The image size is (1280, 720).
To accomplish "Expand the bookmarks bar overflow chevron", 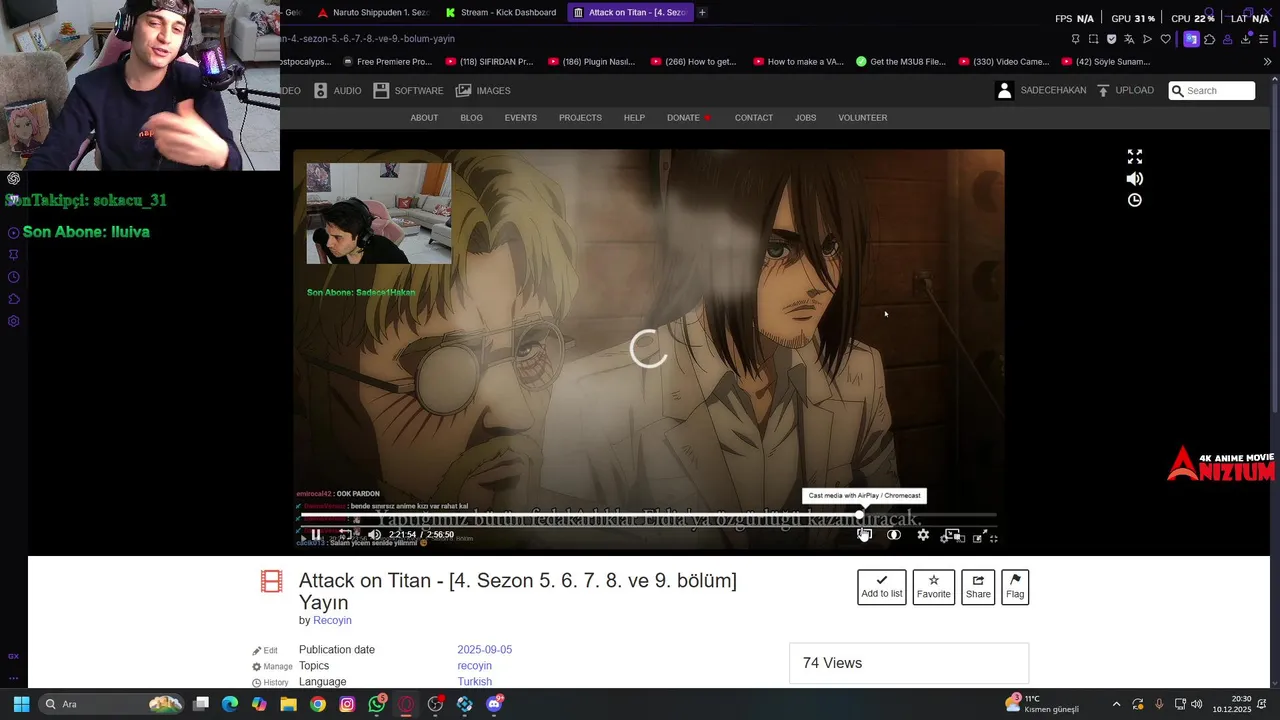I will (x=1267, y=61).
